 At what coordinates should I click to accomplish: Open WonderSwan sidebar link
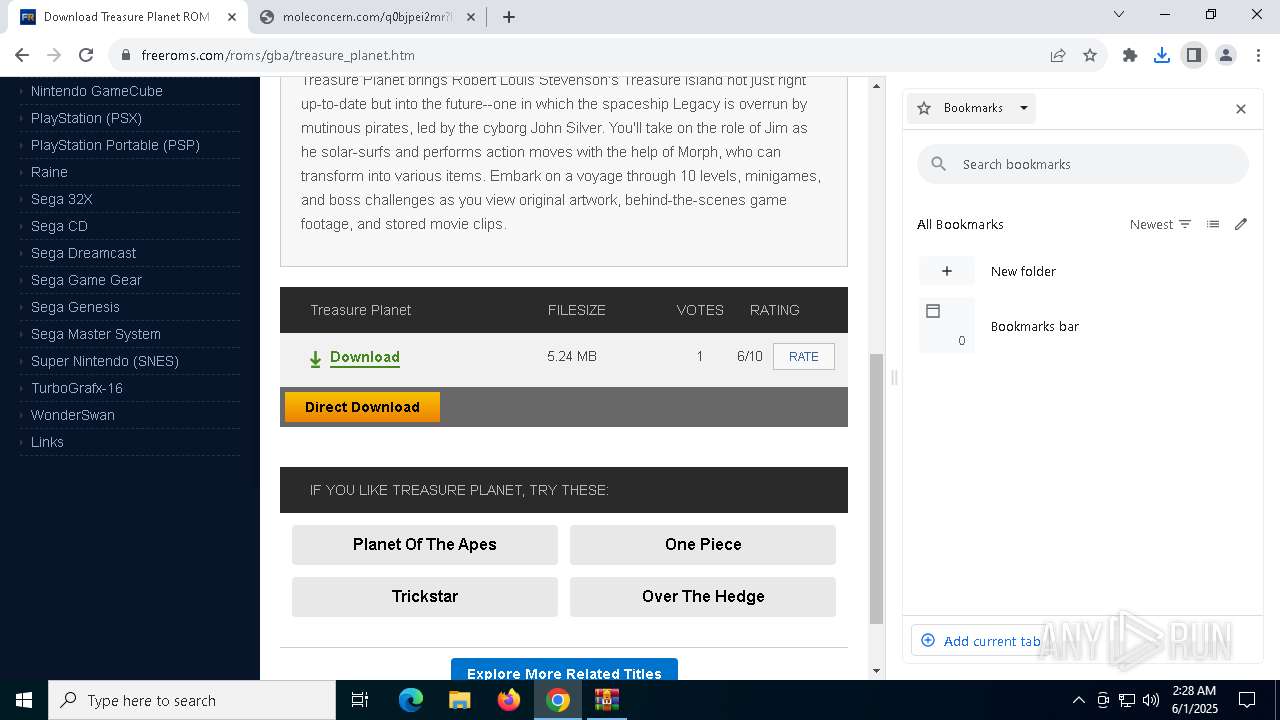click(x=73, y=415)
